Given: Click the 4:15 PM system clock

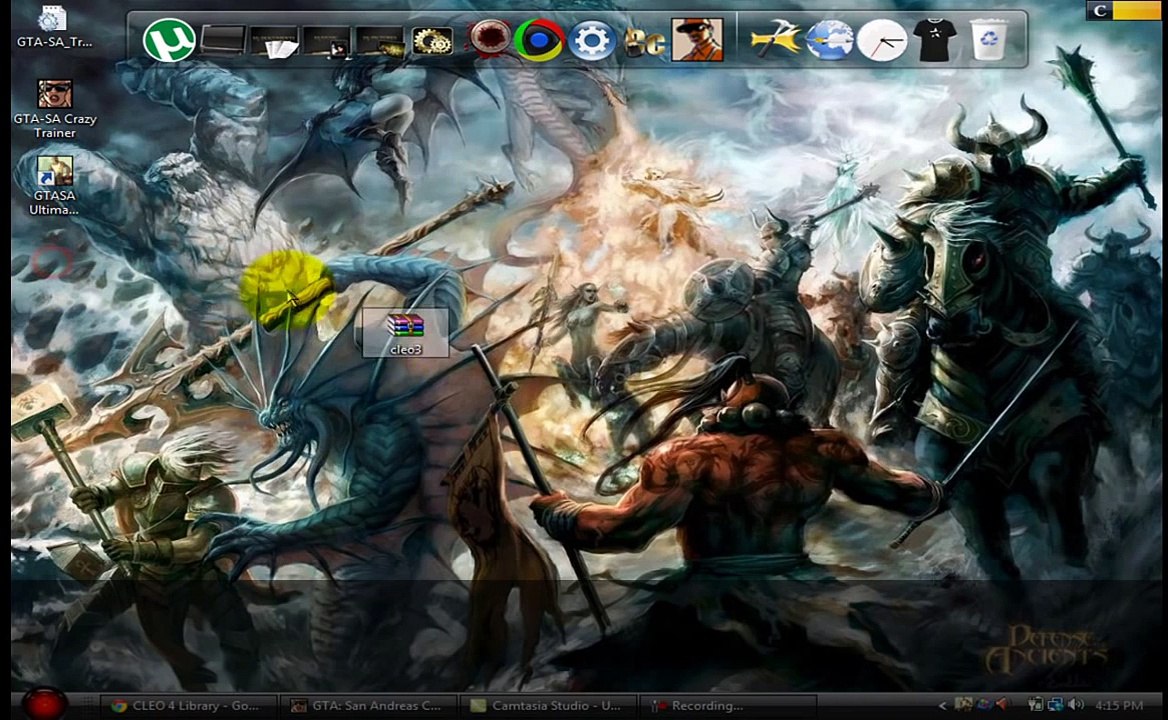Looking at the screenshot, I should coord(1119,705).
